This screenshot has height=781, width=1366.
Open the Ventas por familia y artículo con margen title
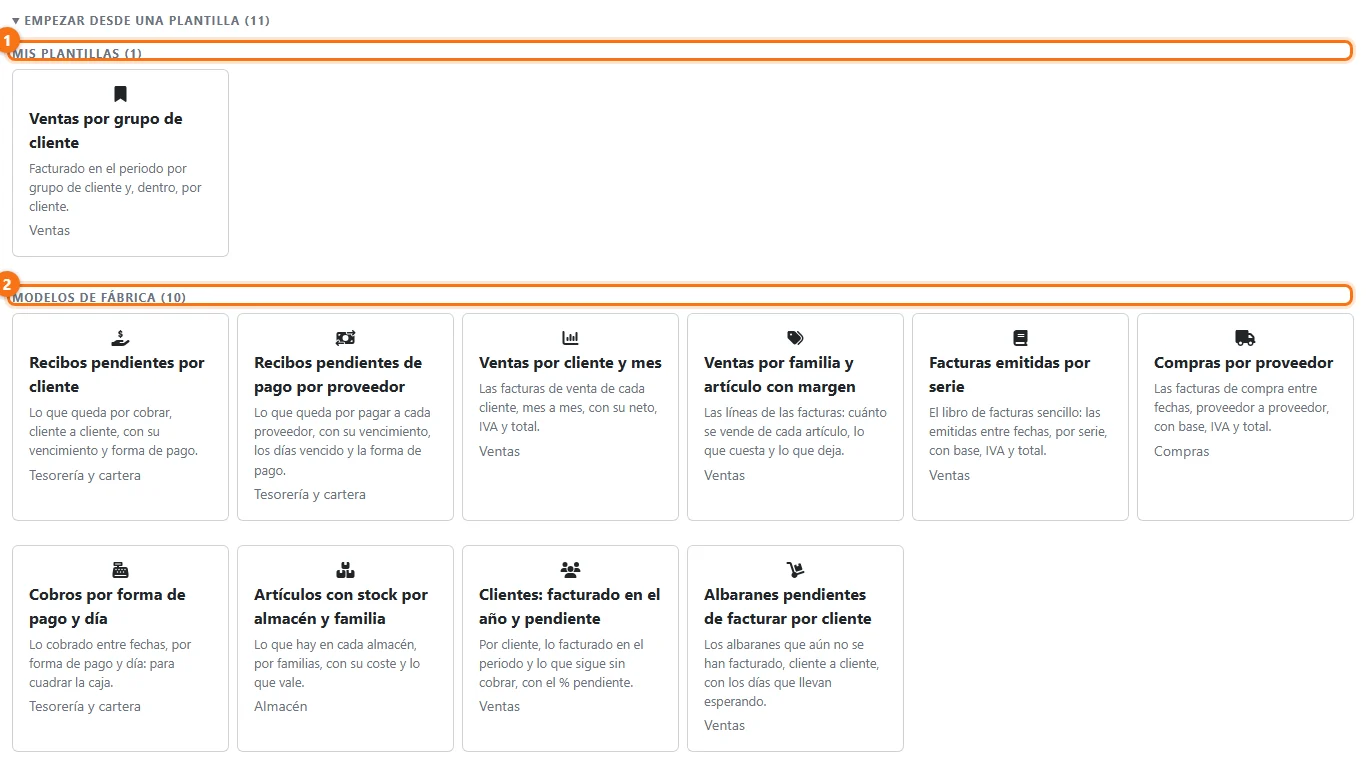[779, 375]
